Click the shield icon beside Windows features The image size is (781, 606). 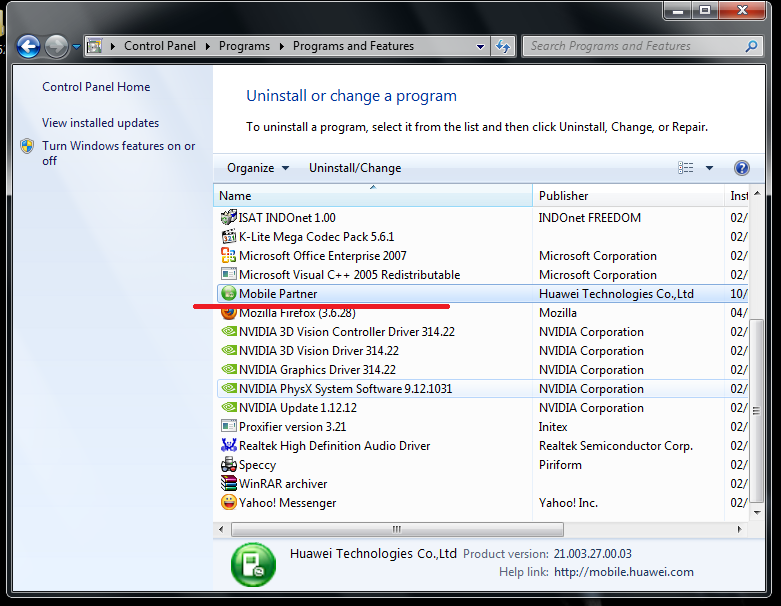click(x=27, y=146)
